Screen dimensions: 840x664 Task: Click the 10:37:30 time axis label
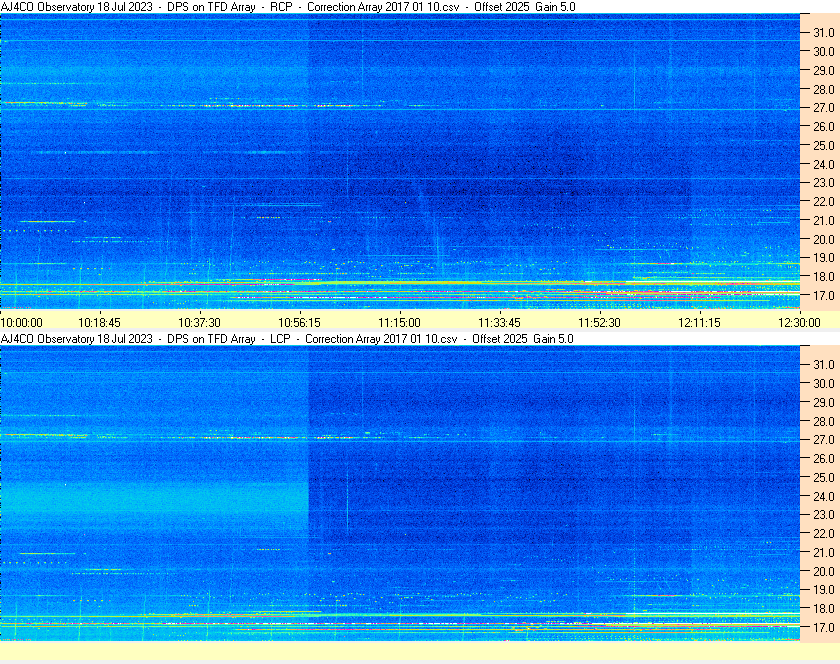pos(199,323)
